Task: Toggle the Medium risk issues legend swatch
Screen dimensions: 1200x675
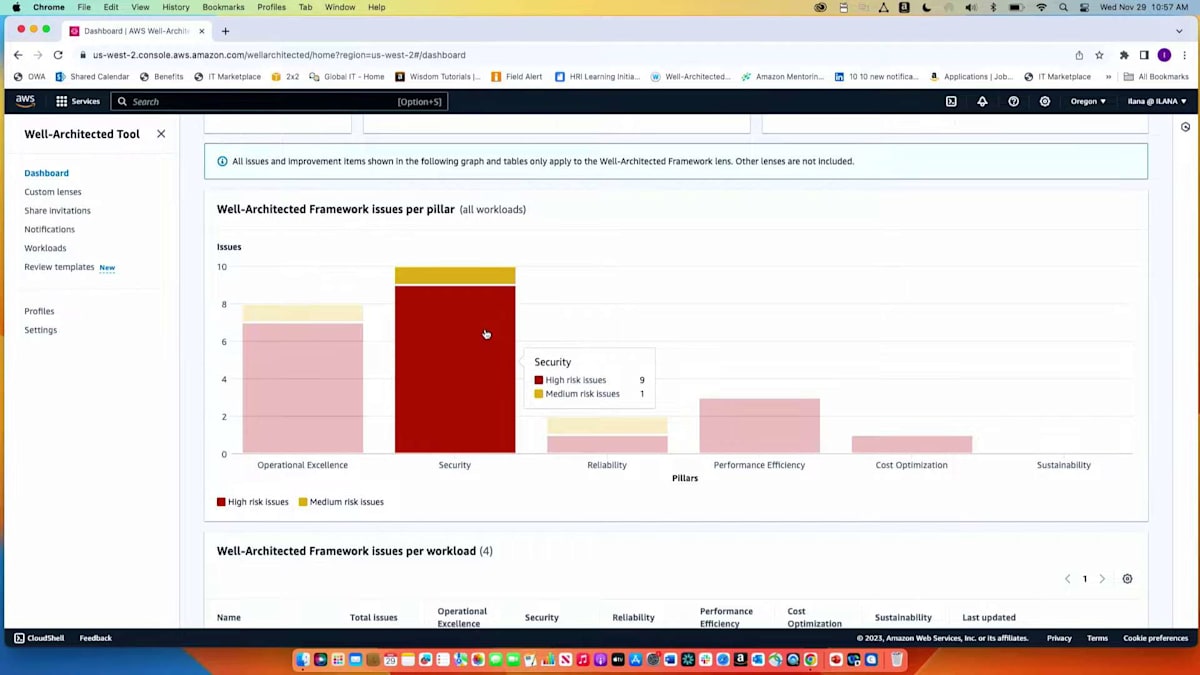Action: tap(303, 502)
